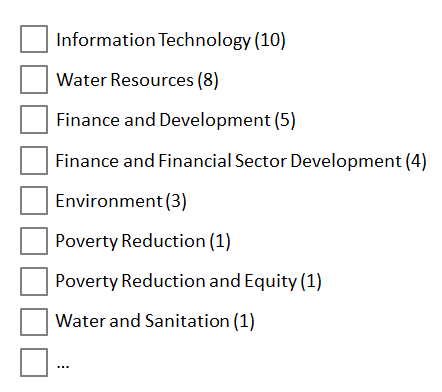The width and height of the screenshot is (442, 392).
Task: Click the Water and Sanitation label text
Action: pyautogui.click(x=142, y=321)
